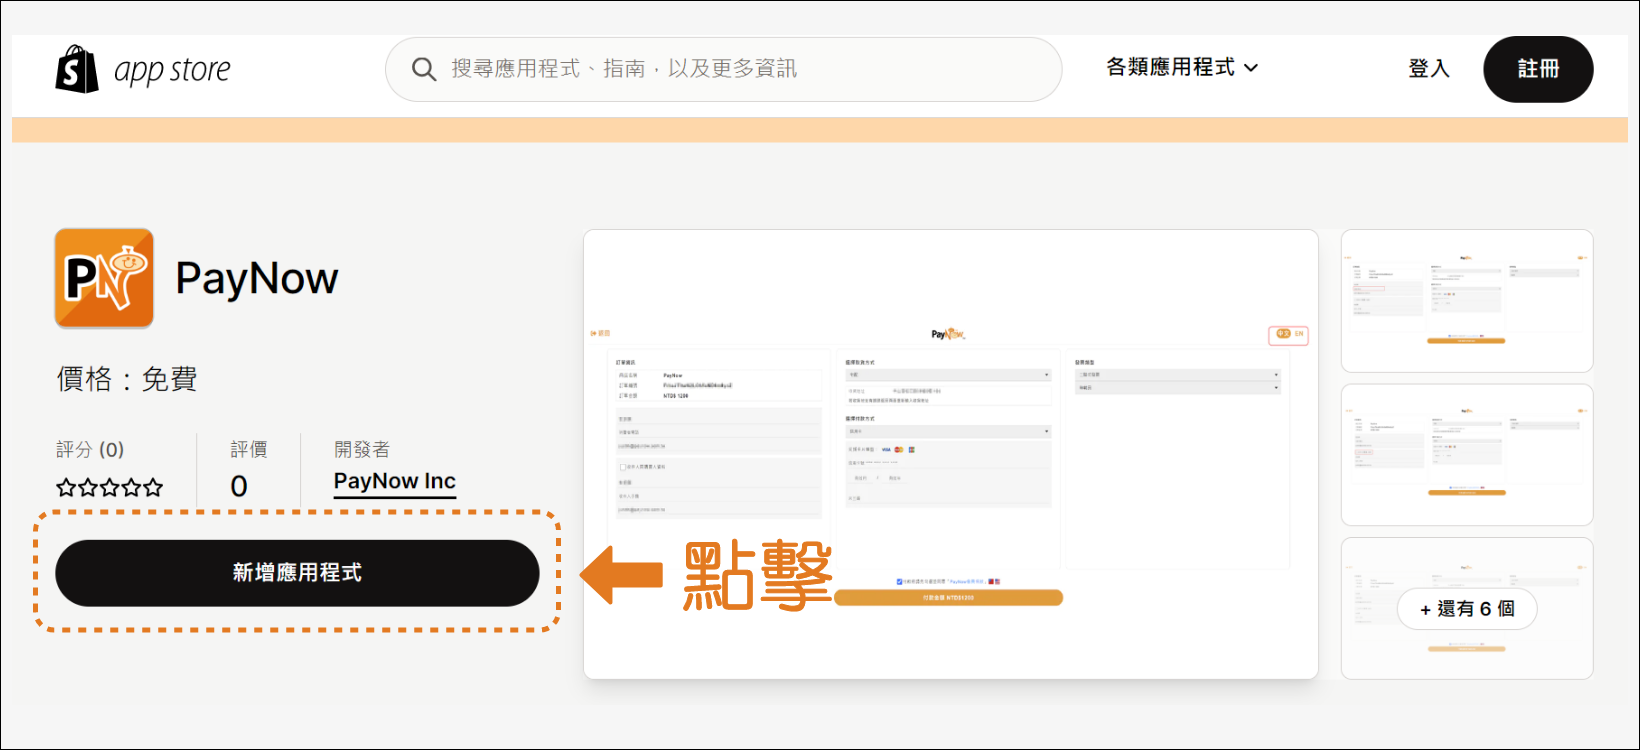Click the 註冊 button

click(1538, 69)
